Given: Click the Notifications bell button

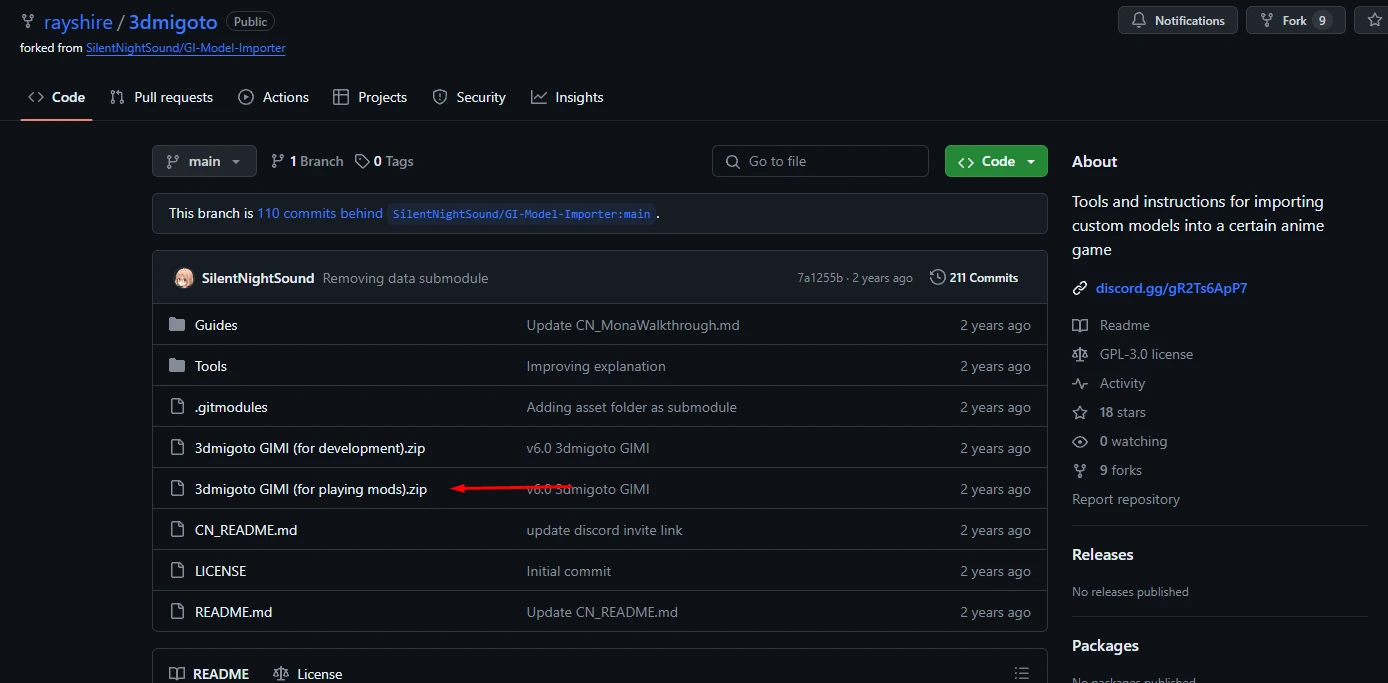Looking at the screenshot, I should [1178, 20].
